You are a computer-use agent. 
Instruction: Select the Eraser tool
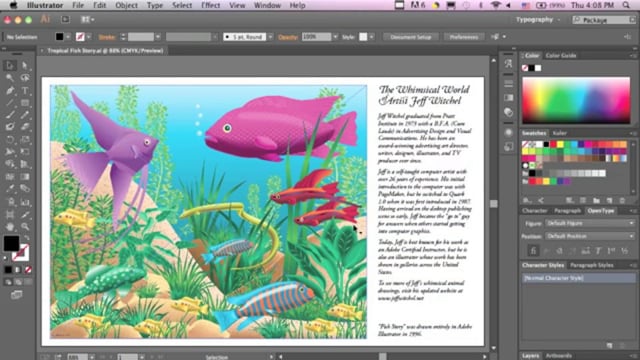click(x=25, y=127)
